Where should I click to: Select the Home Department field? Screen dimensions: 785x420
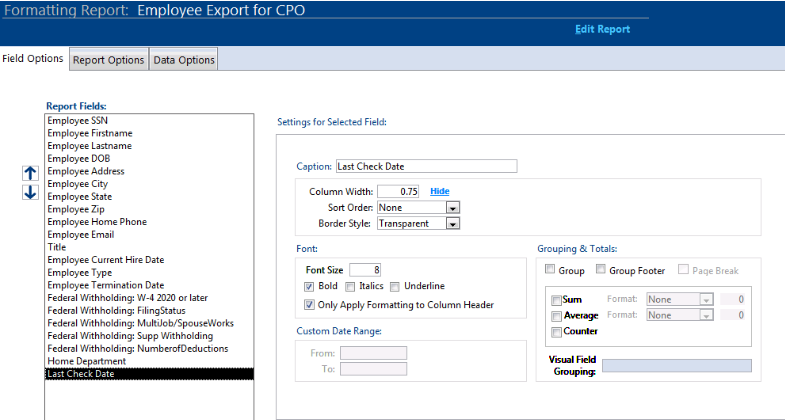coord(149,361)
